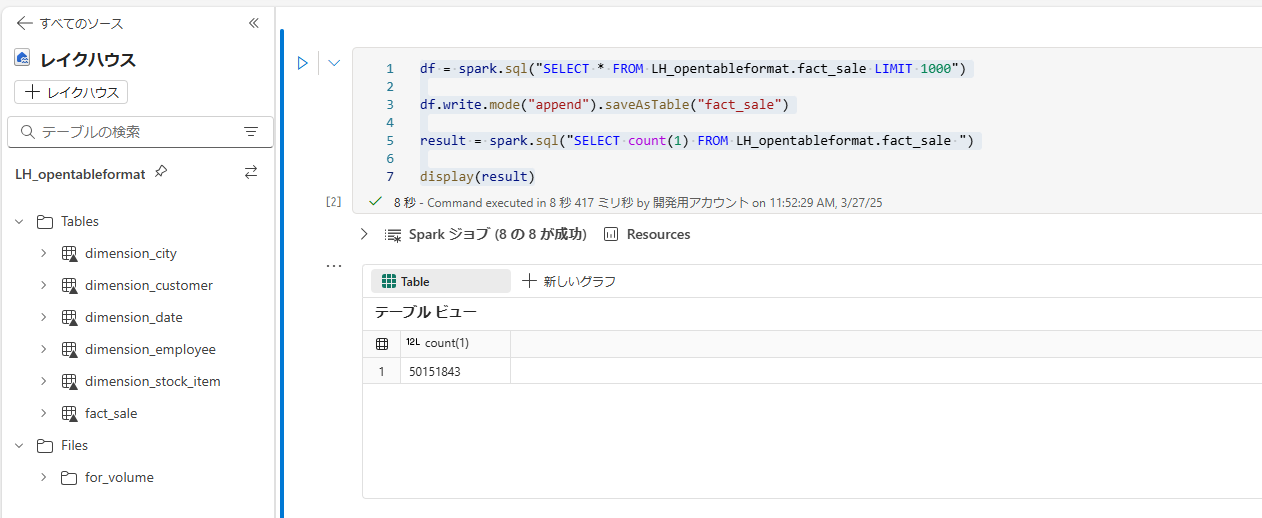Open the dimension_city table
Viewport: 1262px width, 518px height.
(x=131, y=253)
